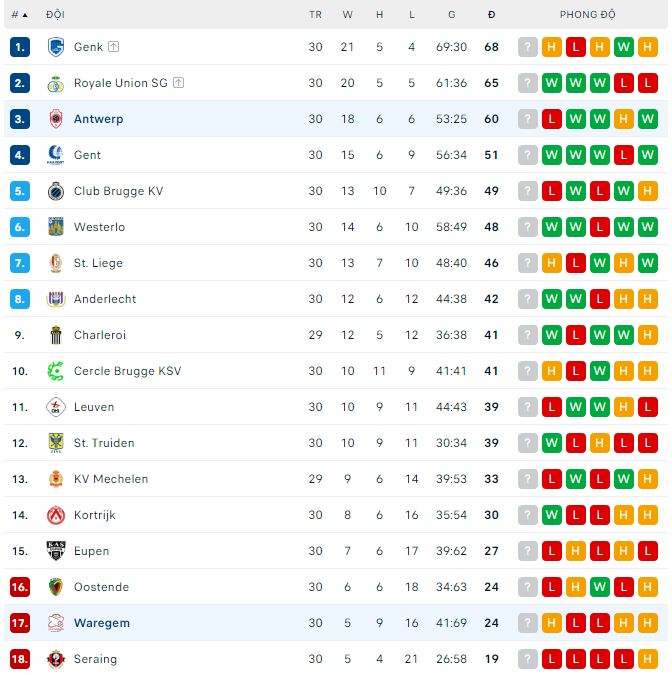Click the Seraing club crest icon

click(56, 659)
